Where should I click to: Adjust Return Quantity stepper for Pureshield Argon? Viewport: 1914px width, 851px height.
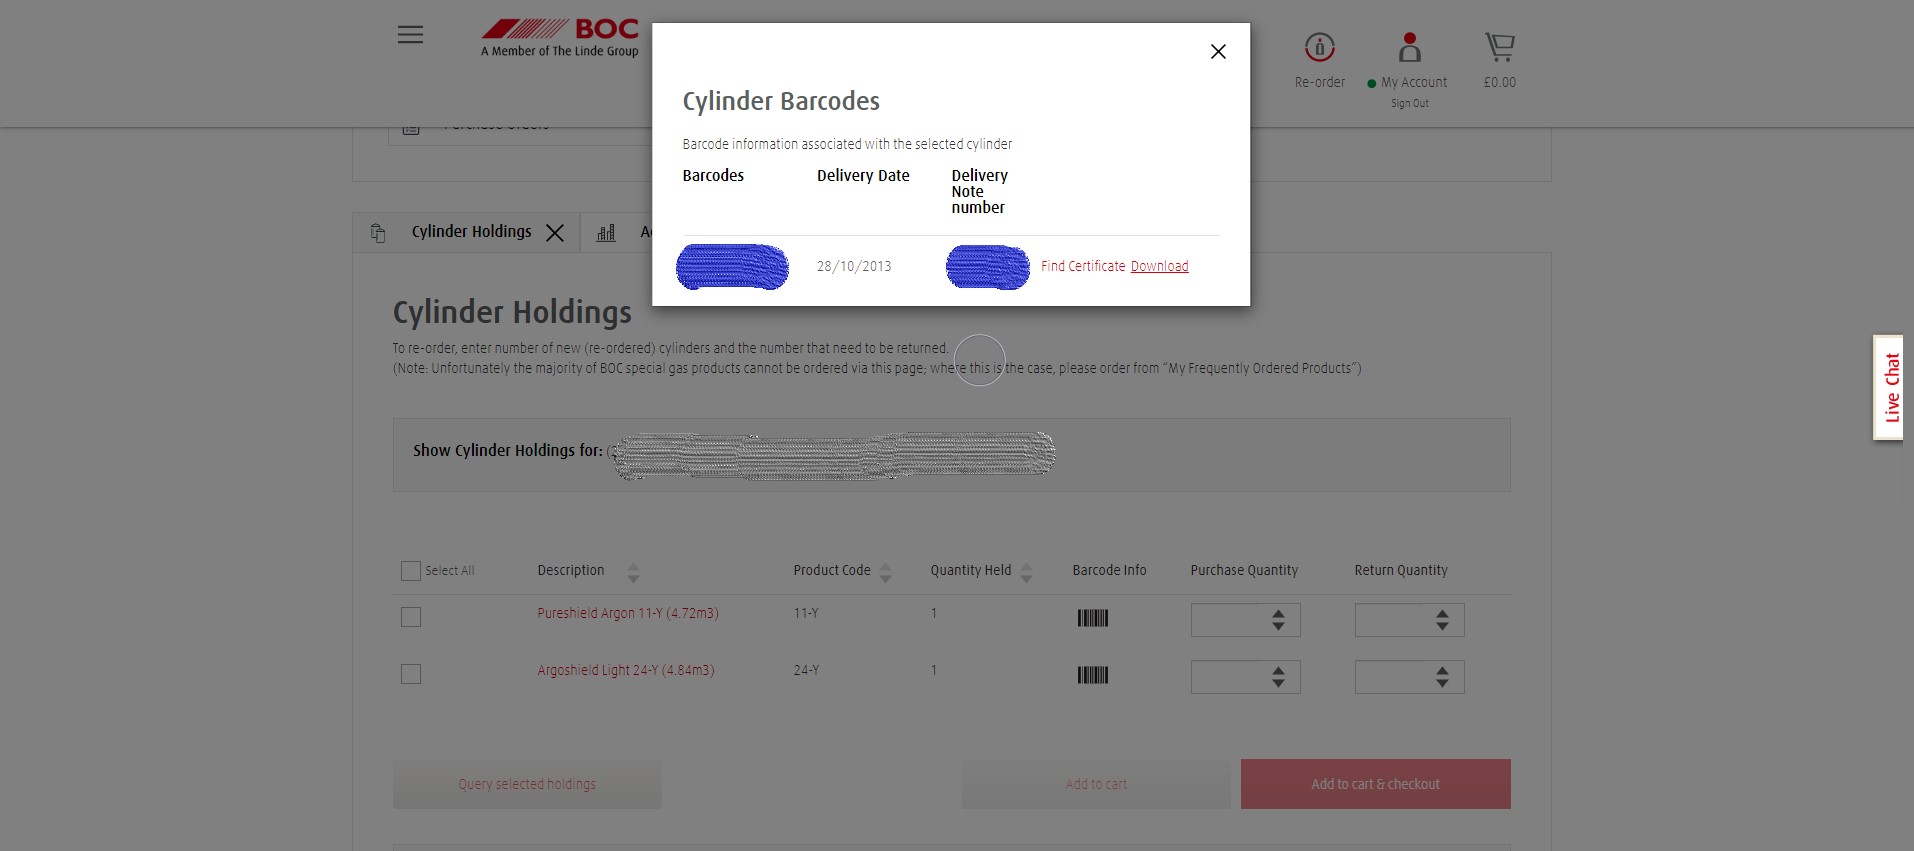click(1442, 620)
